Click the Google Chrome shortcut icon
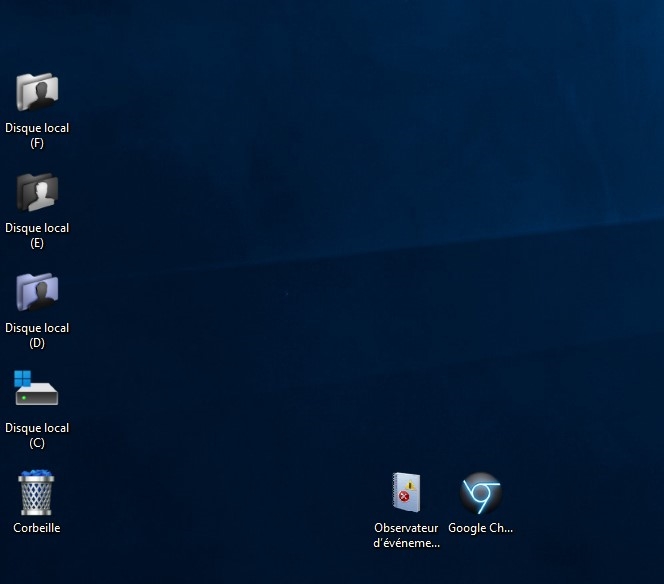This screenshot has height=584, width=664. click(480, 494)
